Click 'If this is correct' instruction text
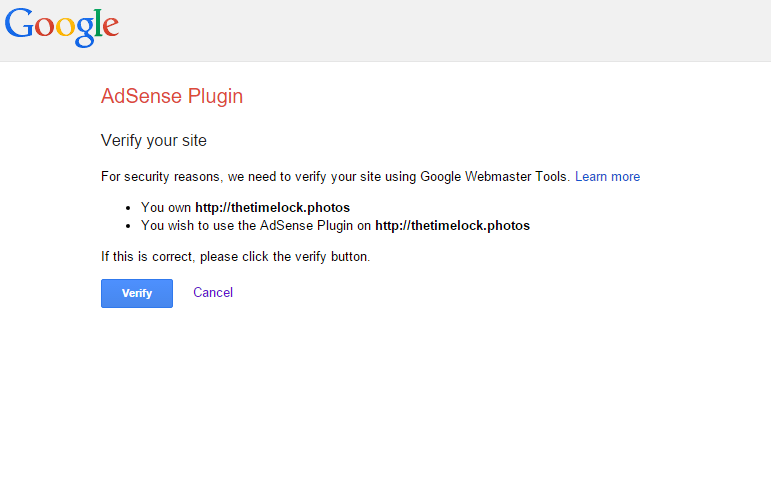Screen dimensions: 771x487 pos(236,257)
